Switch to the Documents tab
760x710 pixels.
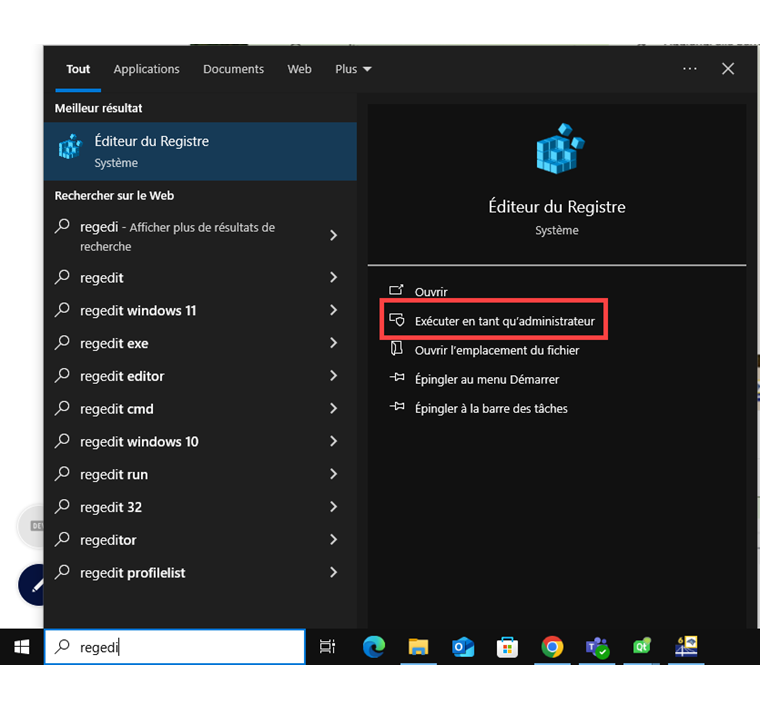(233, 69)
